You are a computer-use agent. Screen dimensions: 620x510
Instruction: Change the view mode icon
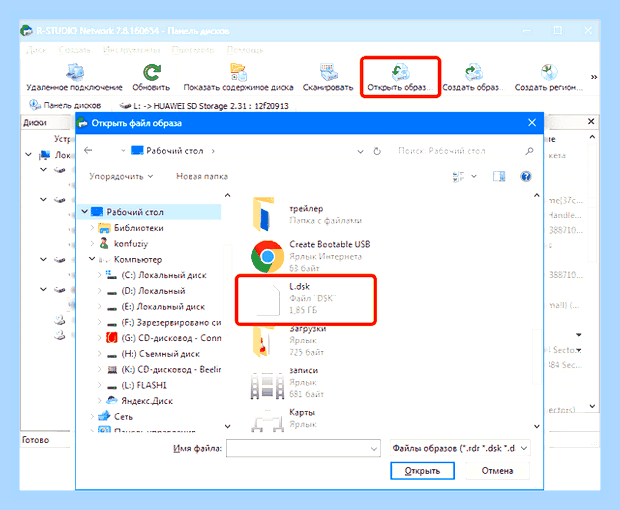click(x=459, y=176)
